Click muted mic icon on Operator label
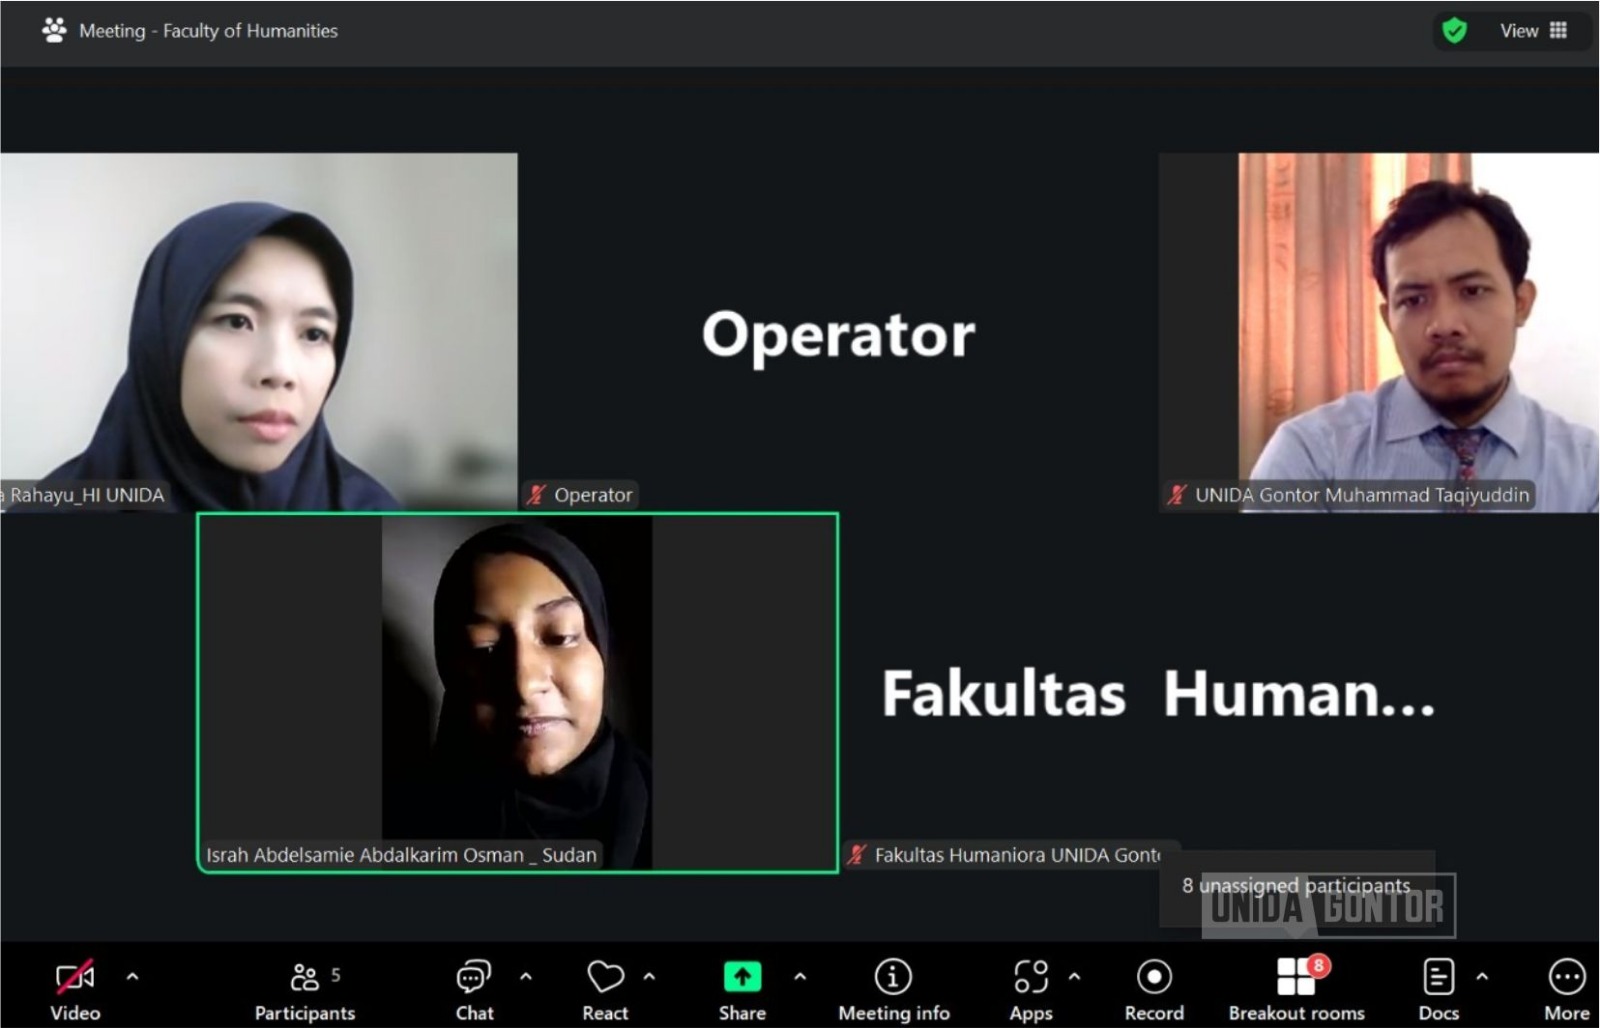1600x1028 pixels. [537, 495]
